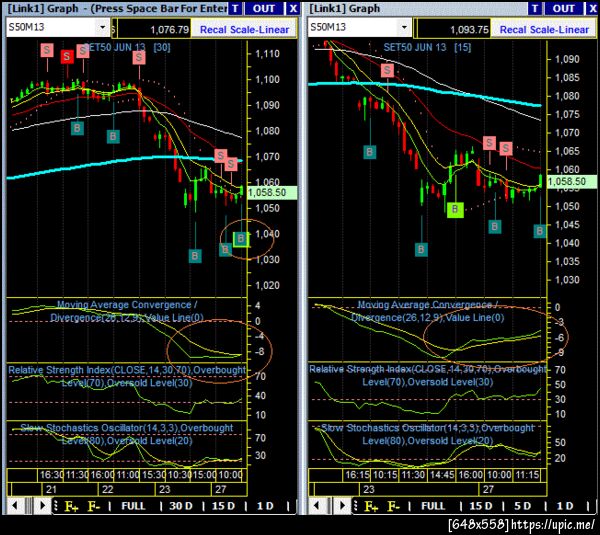600x535 pixels.
Task: Click the F+ zoom icon in left graph
Action: click(72, 506)
